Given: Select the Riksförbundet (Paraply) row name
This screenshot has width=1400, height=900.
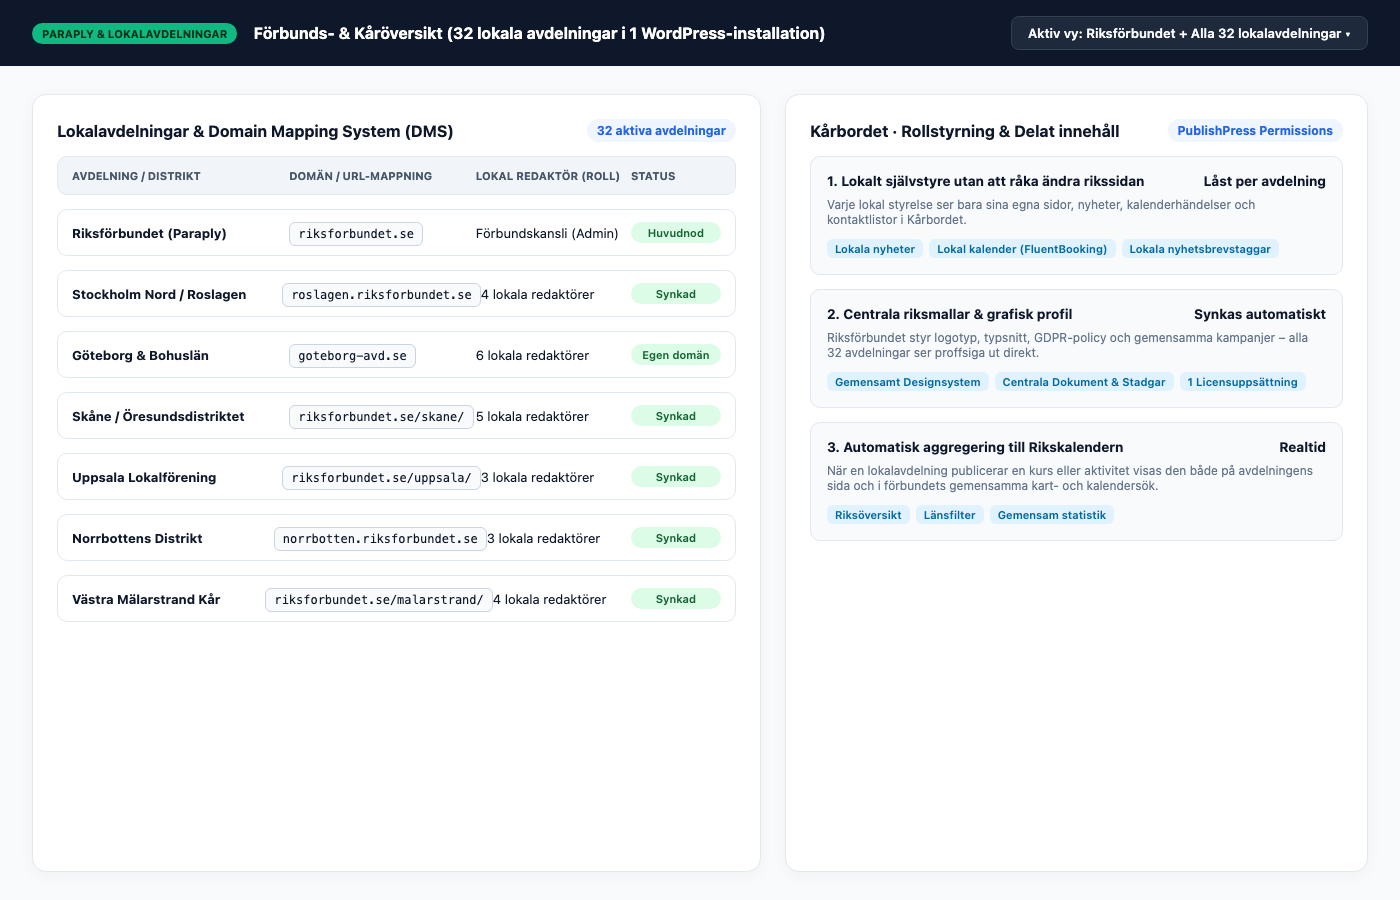Looking at the screenshot, I should tap(149, 233).
